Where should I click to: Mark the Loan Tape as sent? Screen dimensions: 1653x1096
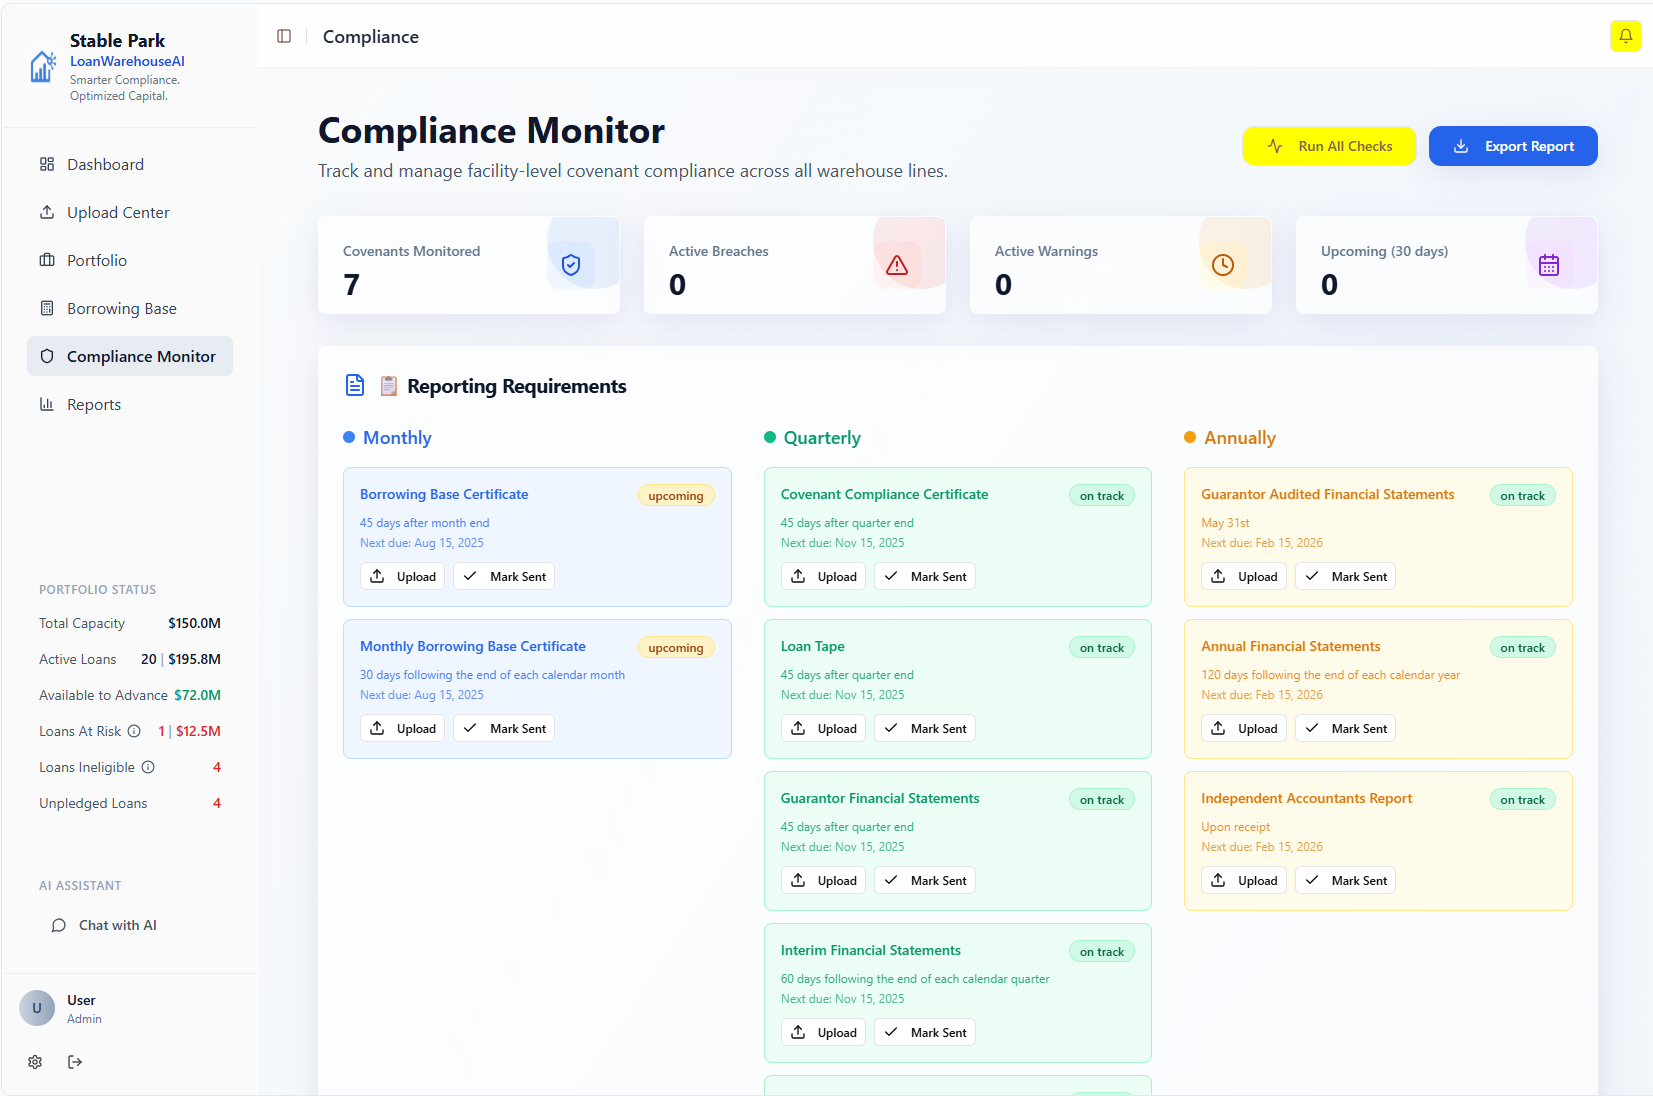pyautogui.click(x=924, y=728)
